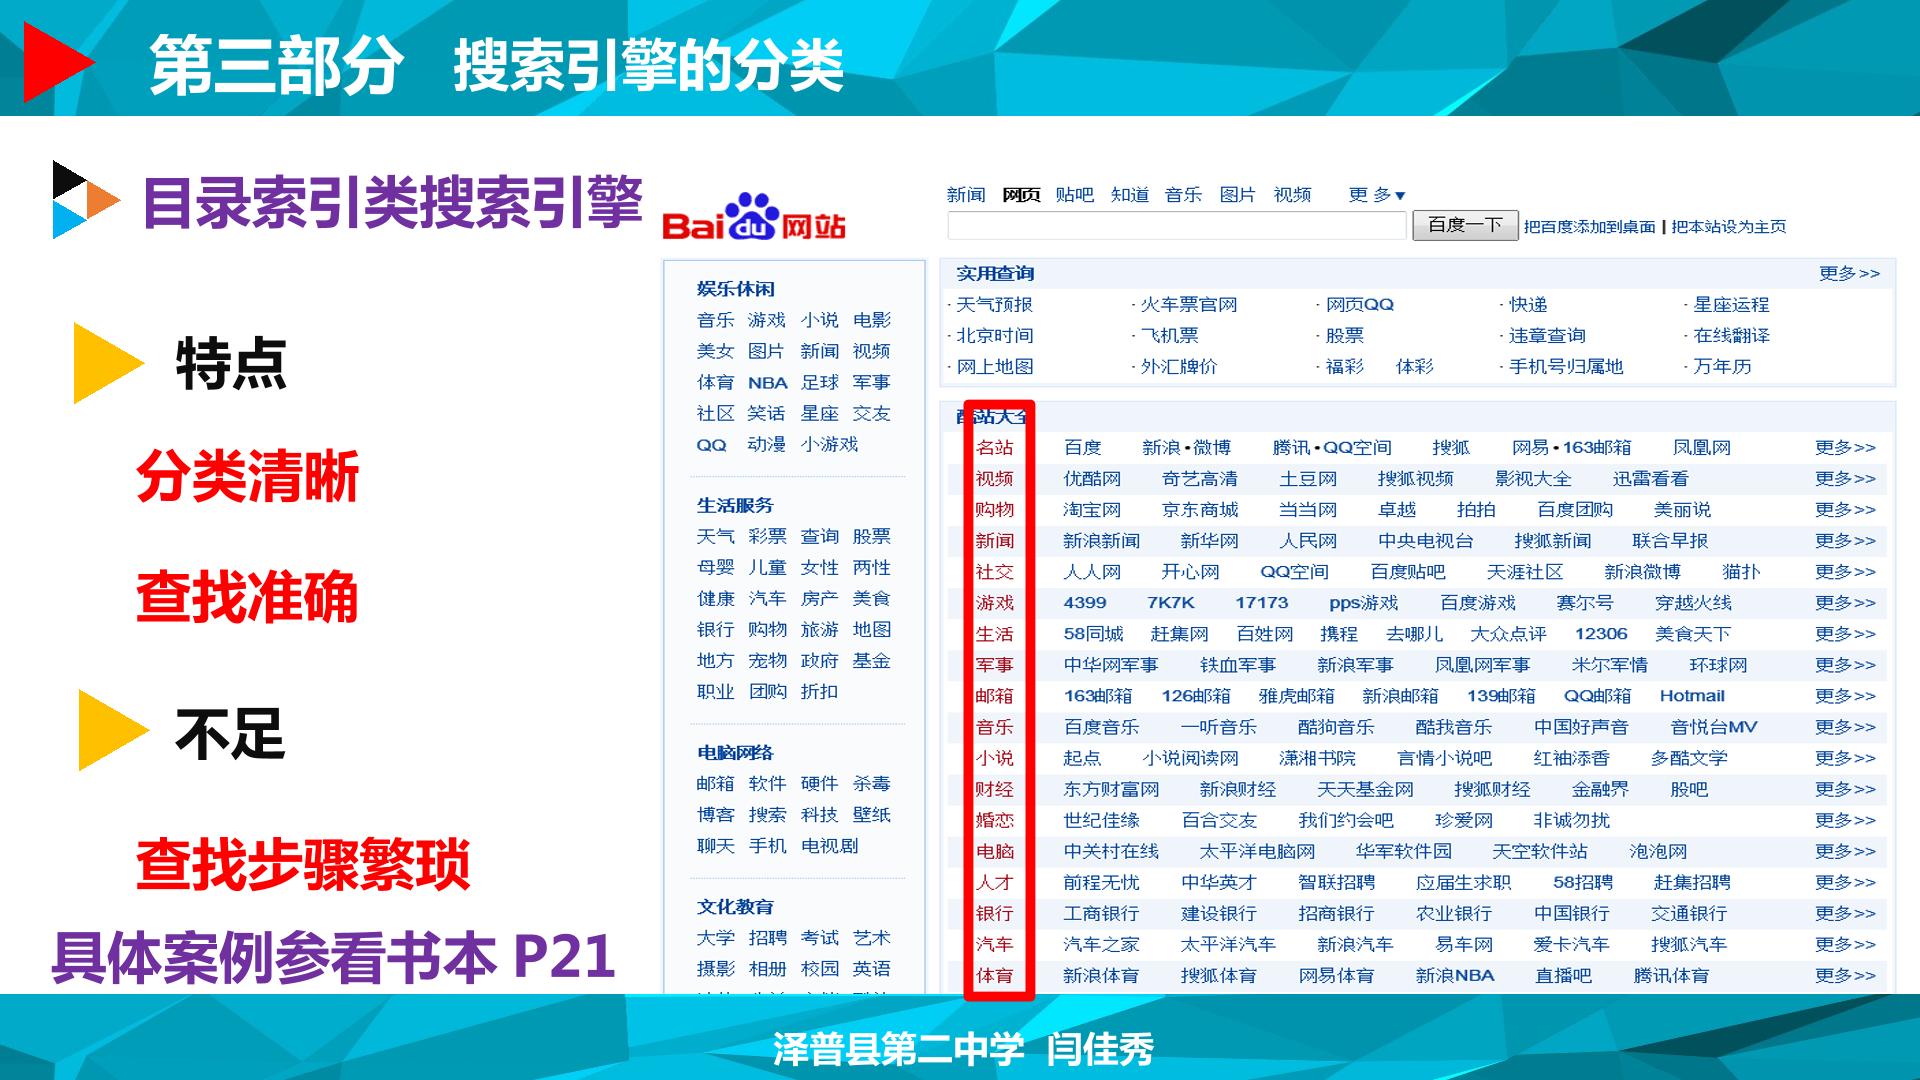Click the 在线翻译 link
Viewport: 1920px width, 1080px height.
pos(1732,336)
